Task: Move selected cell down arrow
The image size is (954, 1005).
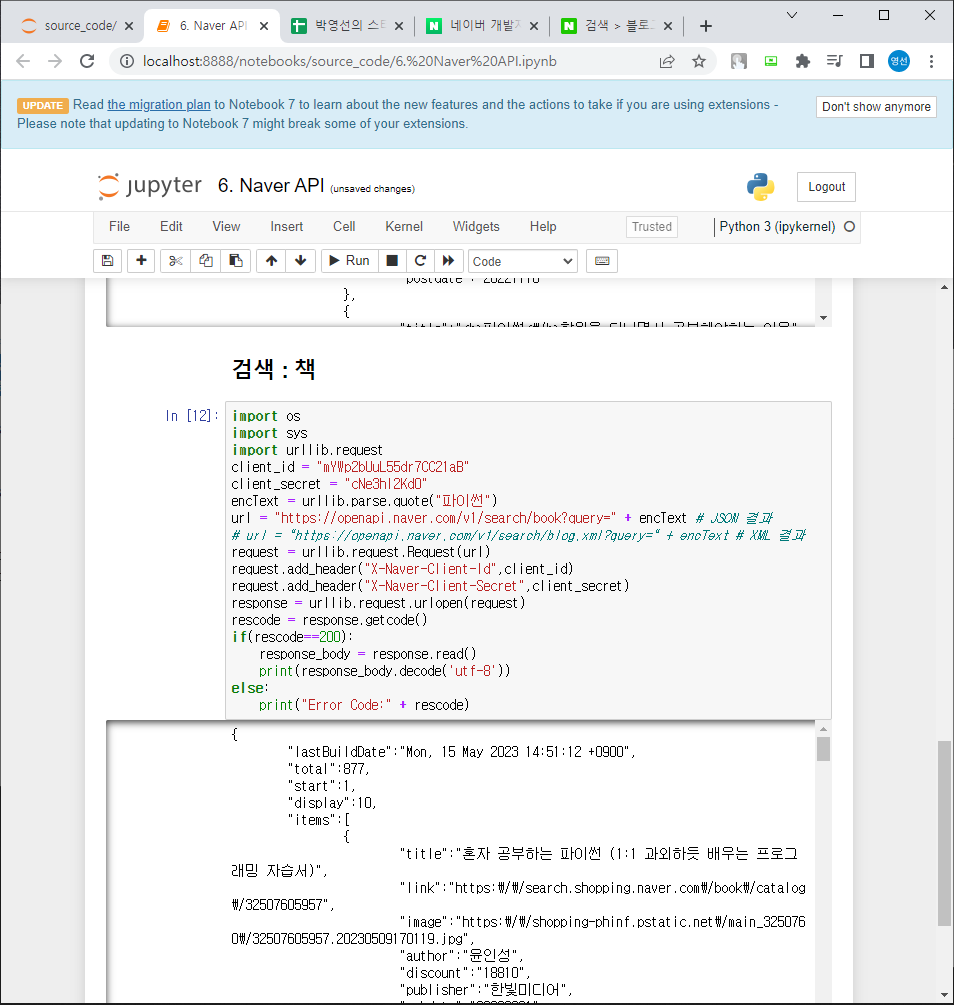Action: 301,261
